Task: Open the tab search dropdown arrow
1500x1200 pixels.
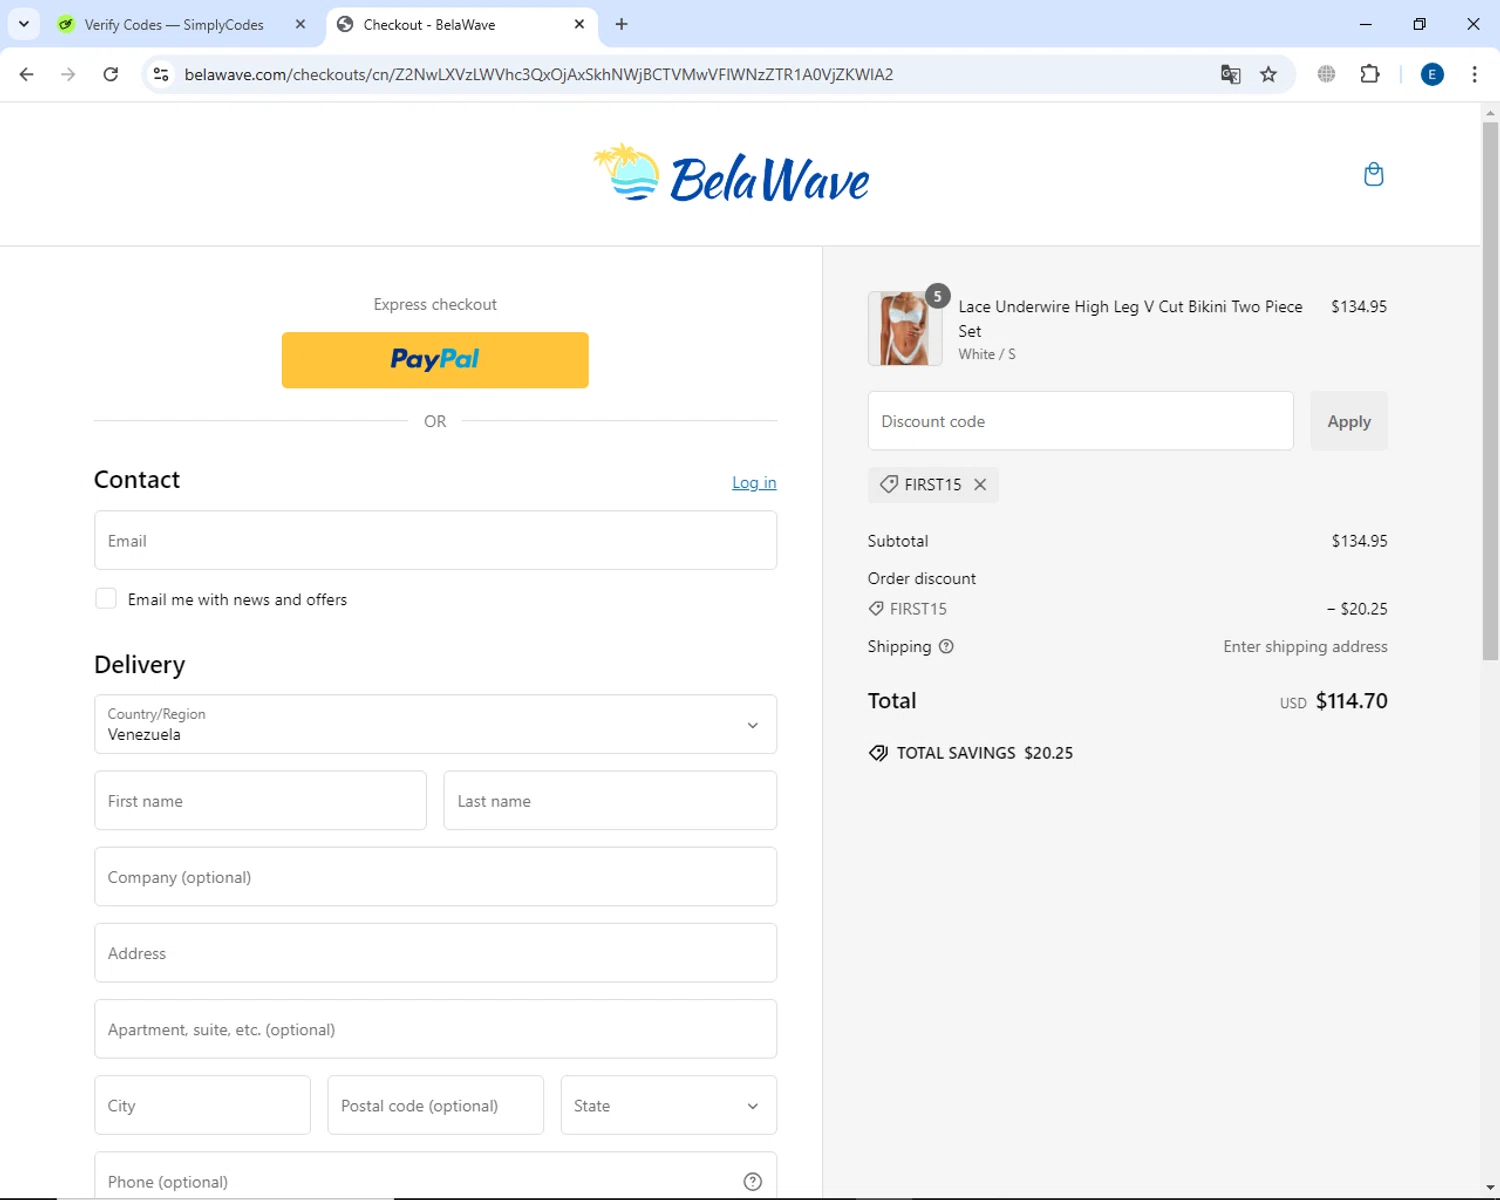Action: 24,24
